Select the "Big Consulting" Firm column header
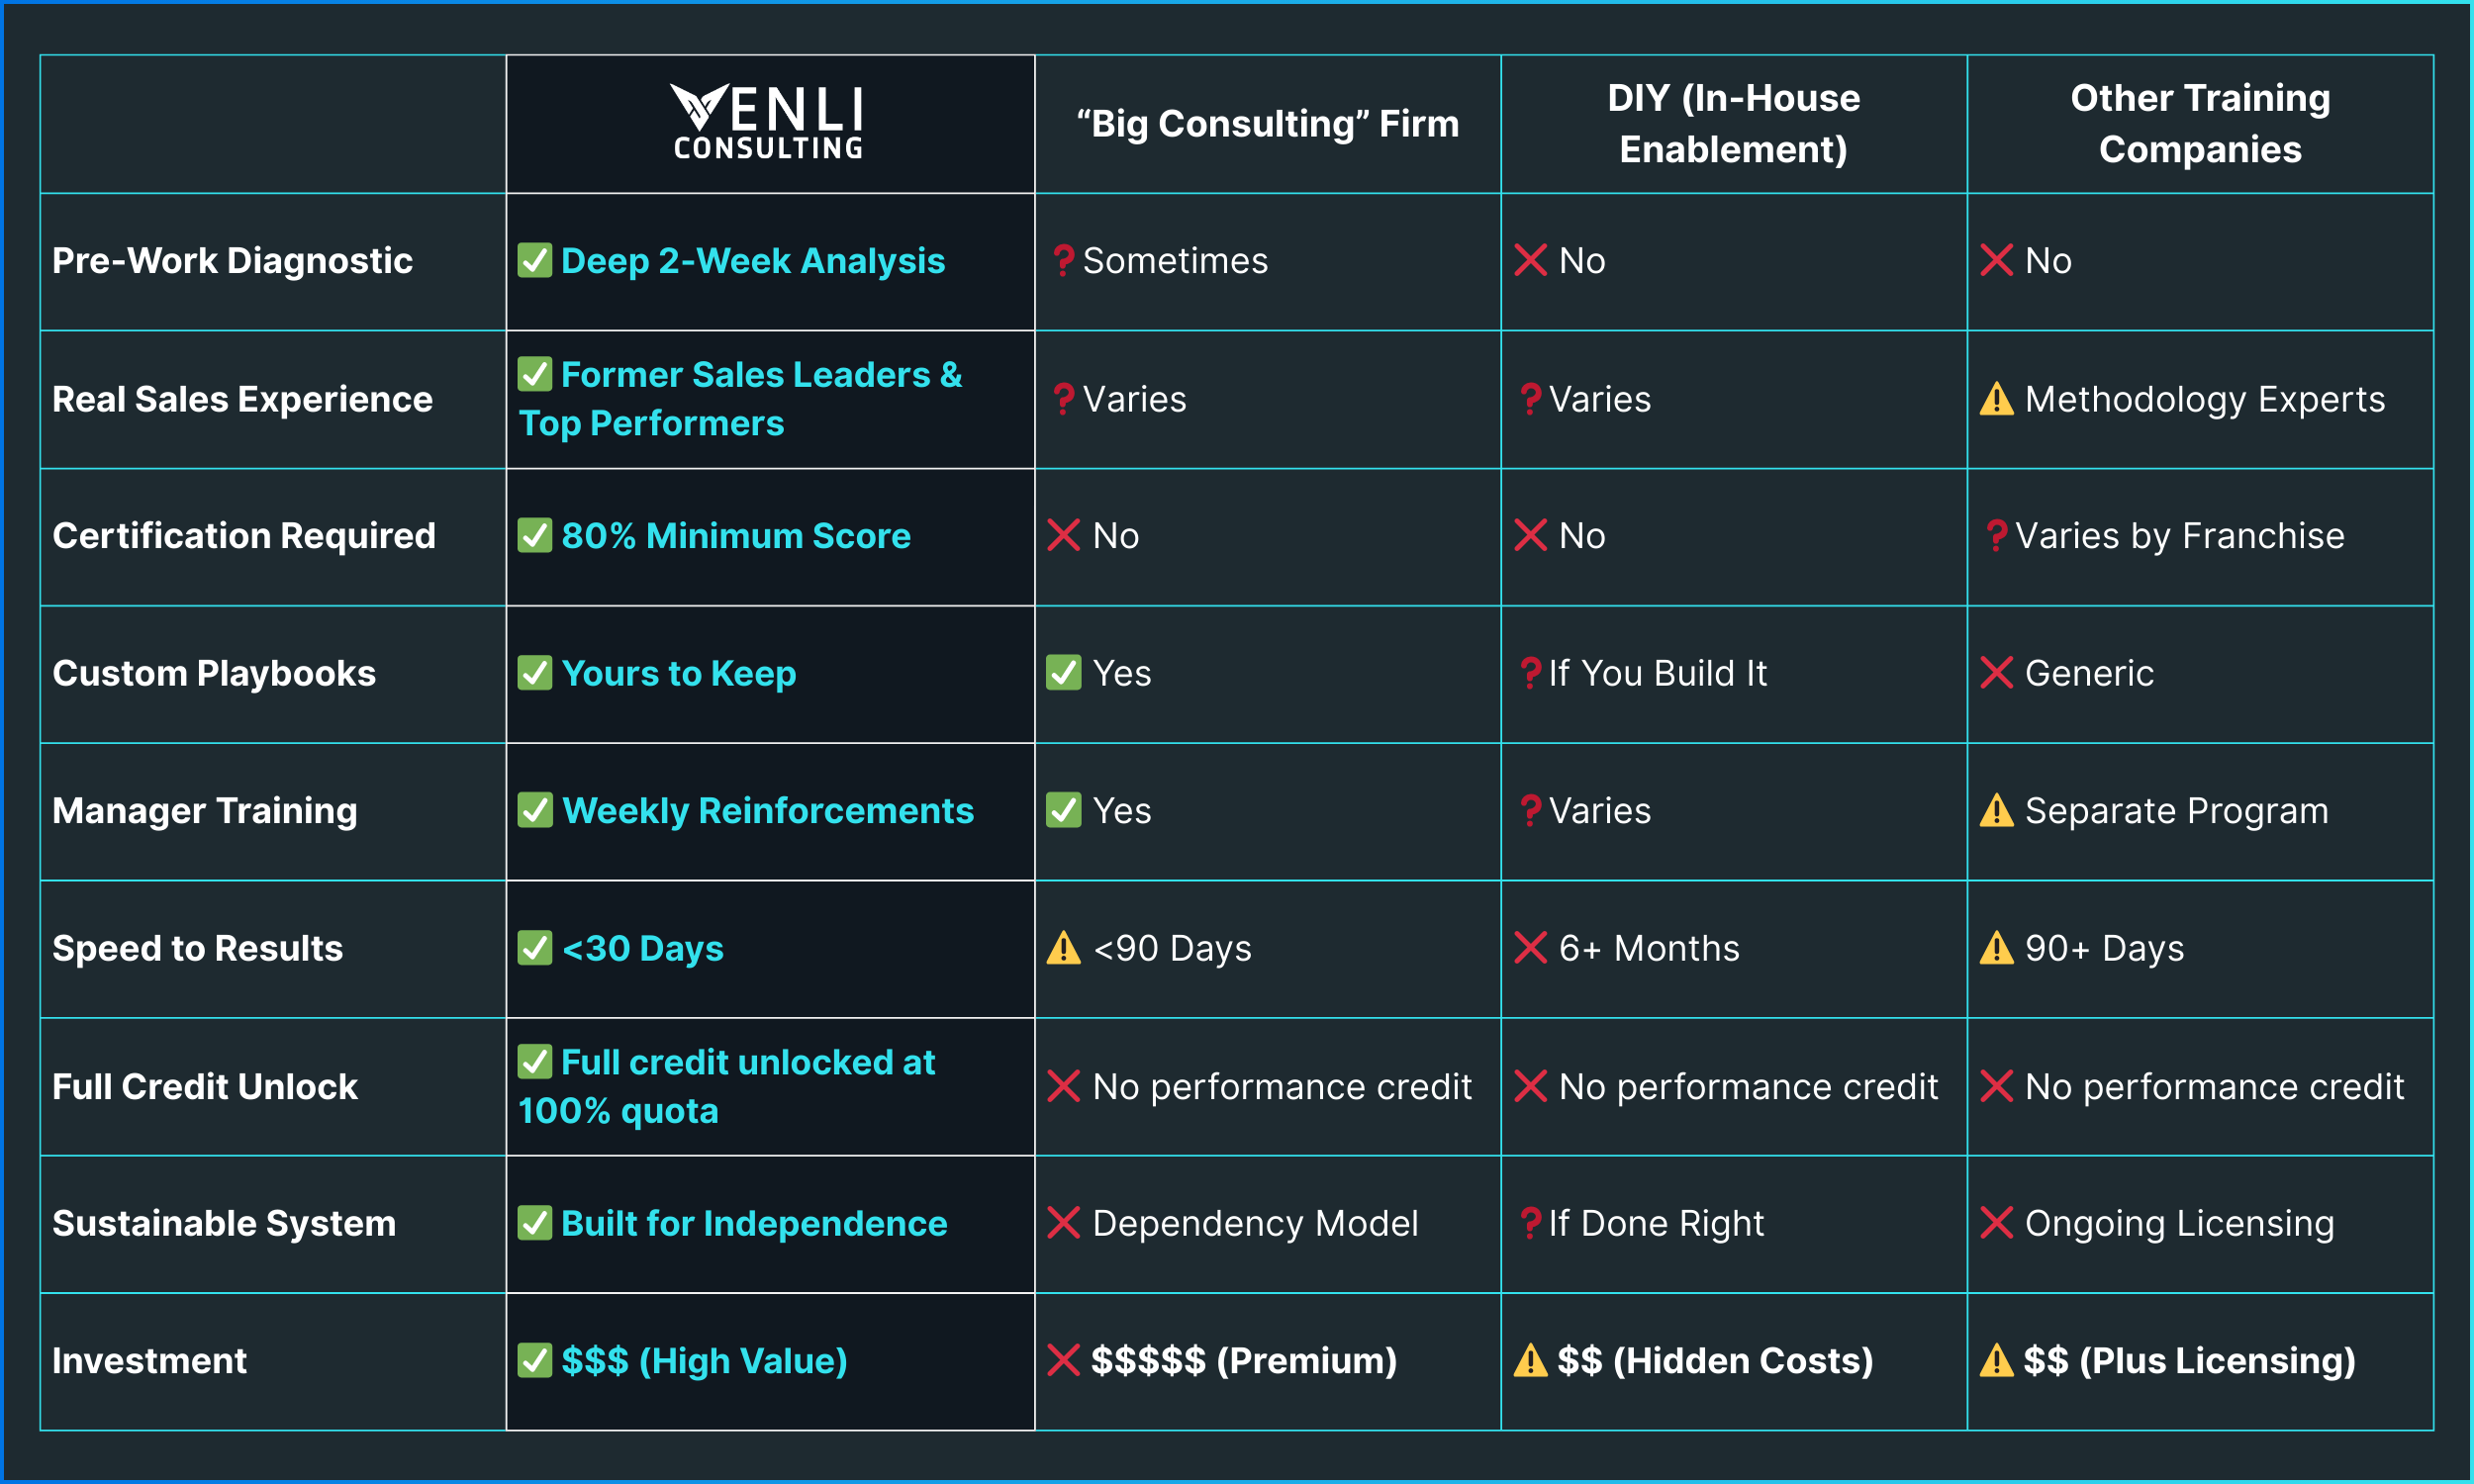The width and height of the screenshot is (2474, 1484). [x=1267, y=124]
